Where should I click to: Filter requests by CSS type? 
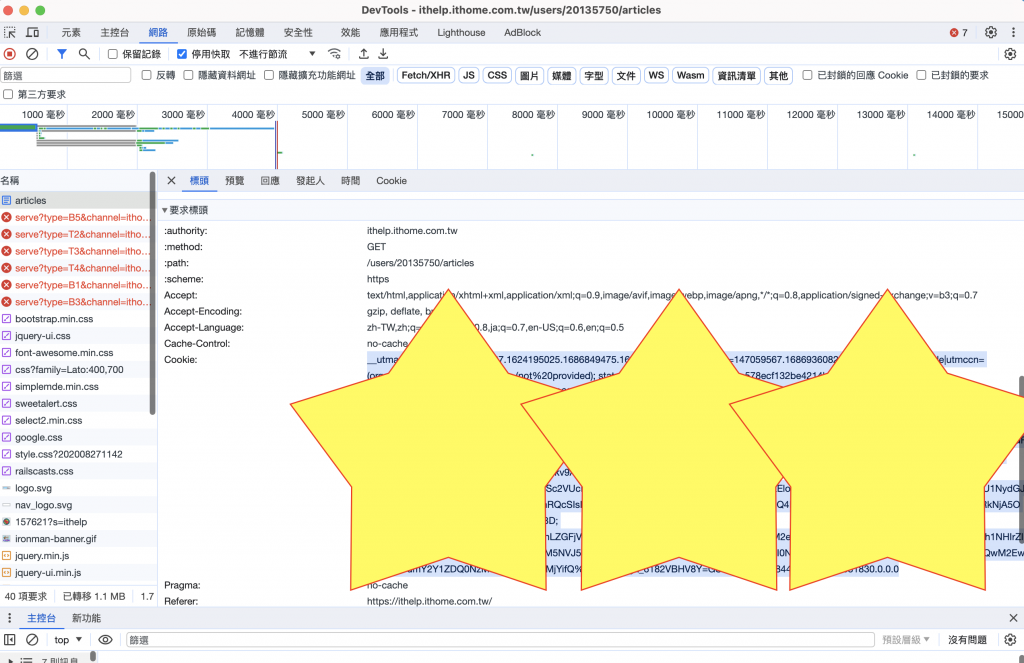(x=497, y=76)
